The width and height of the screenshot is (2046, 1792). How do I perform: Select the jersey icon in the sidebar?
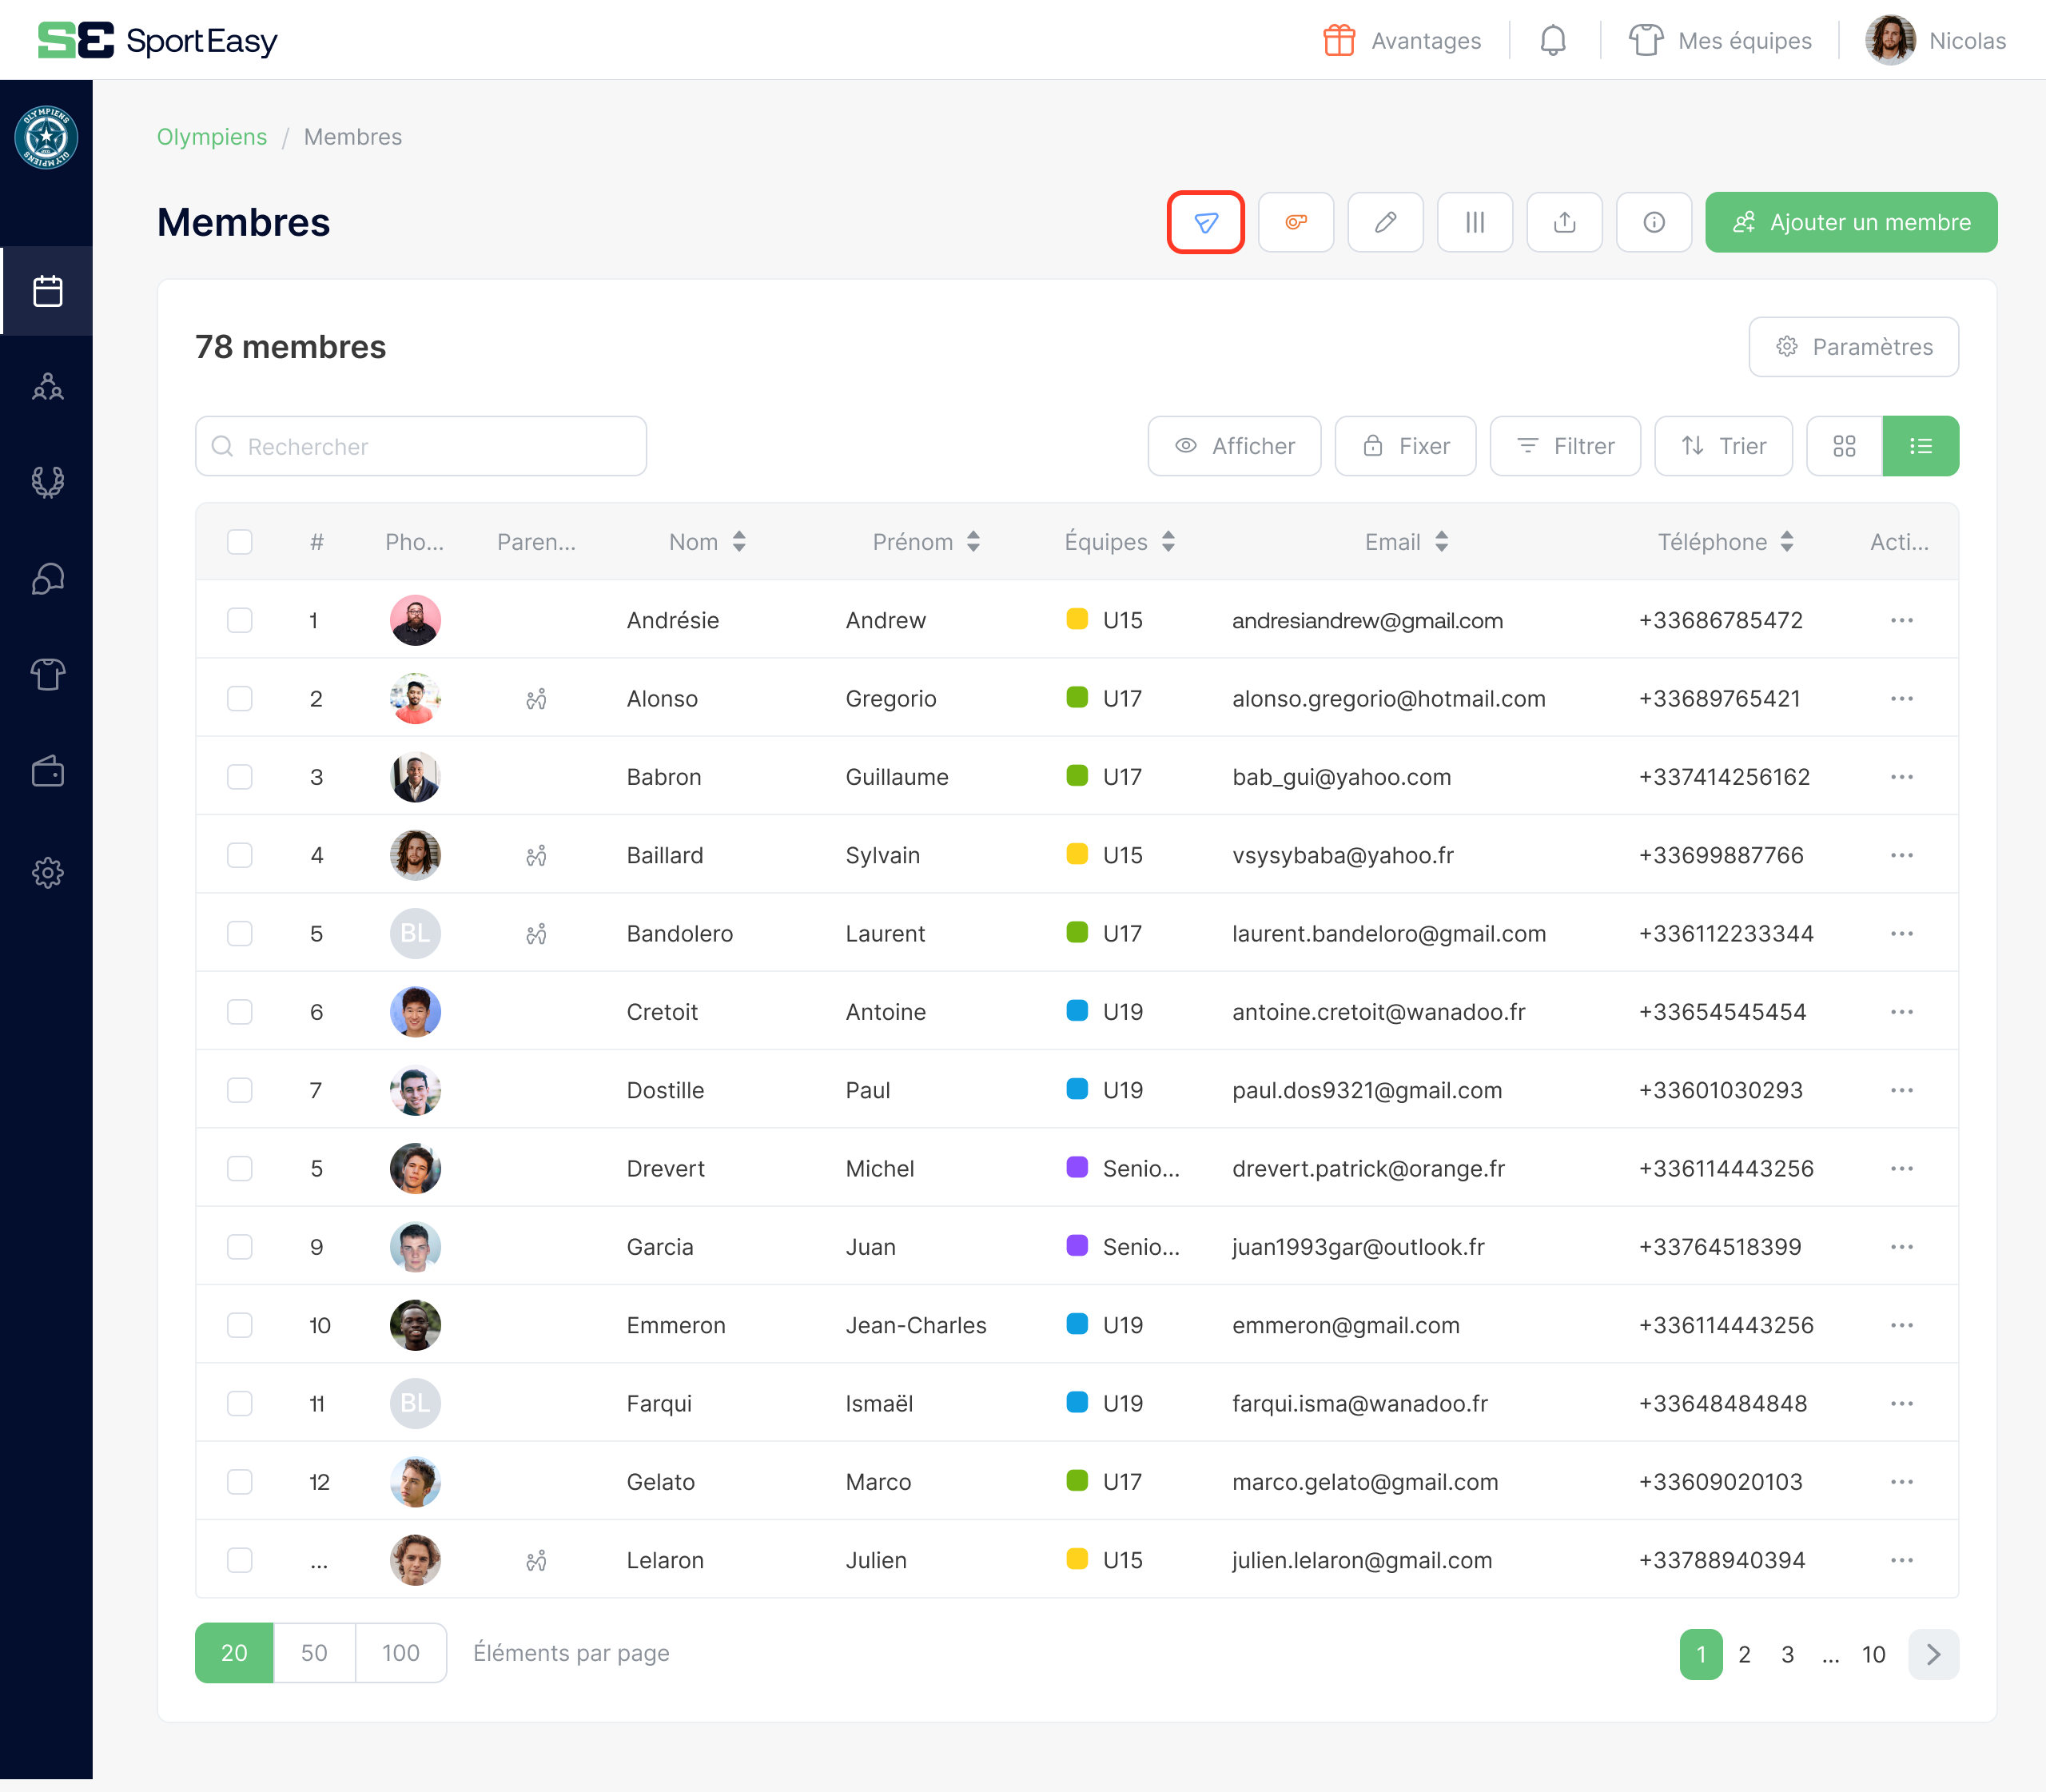[x=47, y=674]
